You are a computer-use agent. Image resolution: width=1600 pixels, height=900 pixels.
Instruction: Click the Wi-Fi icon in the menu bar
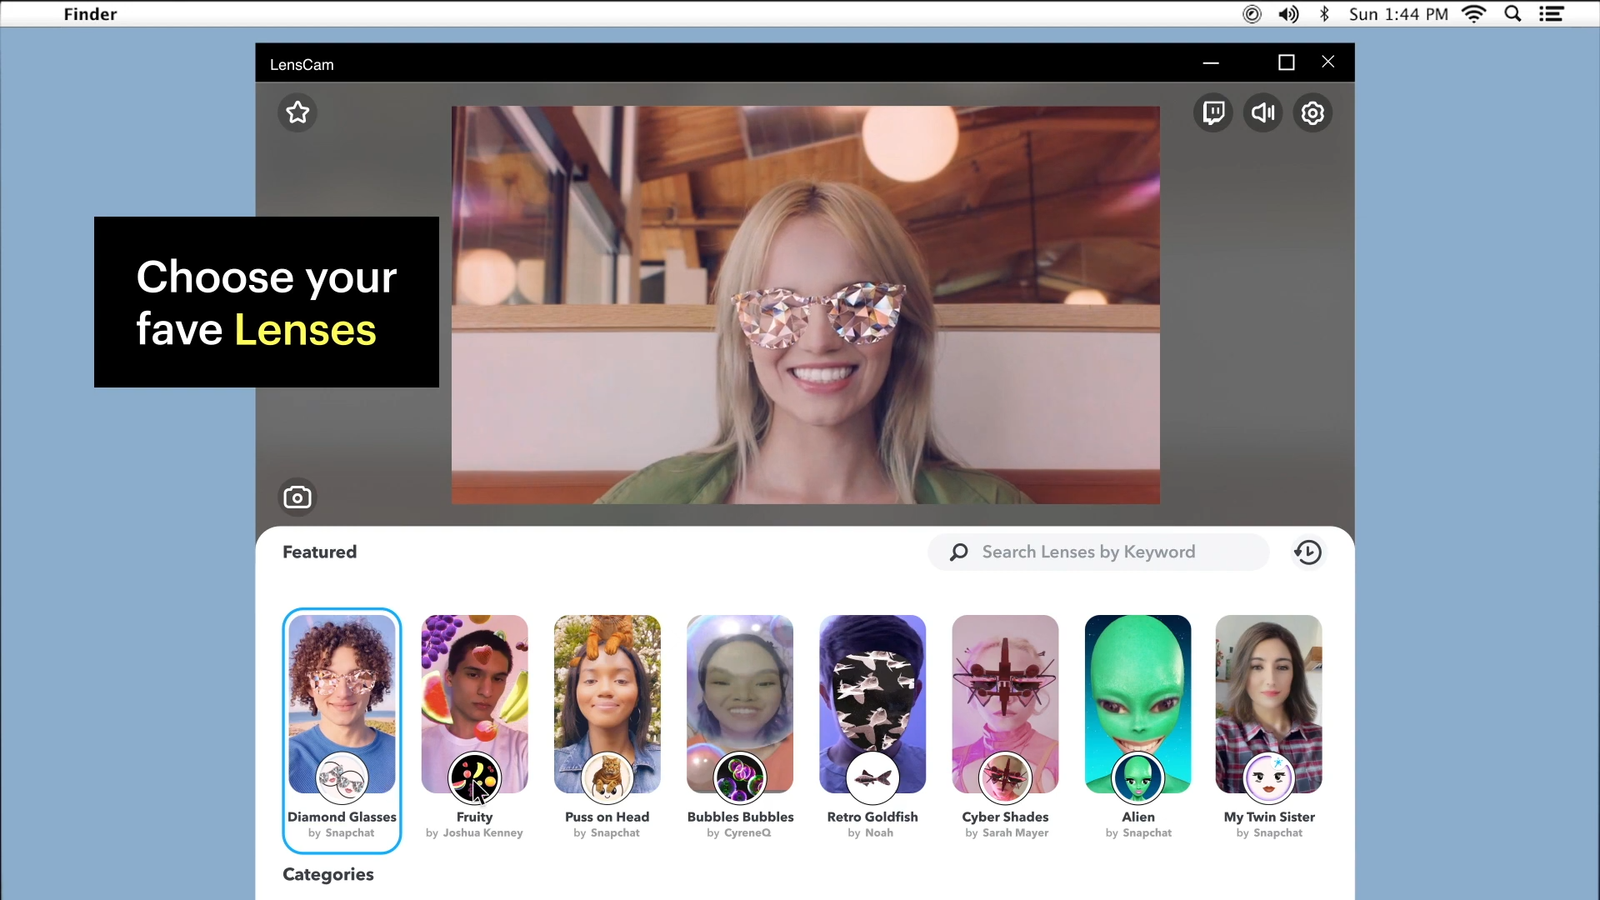[1473, 13]
